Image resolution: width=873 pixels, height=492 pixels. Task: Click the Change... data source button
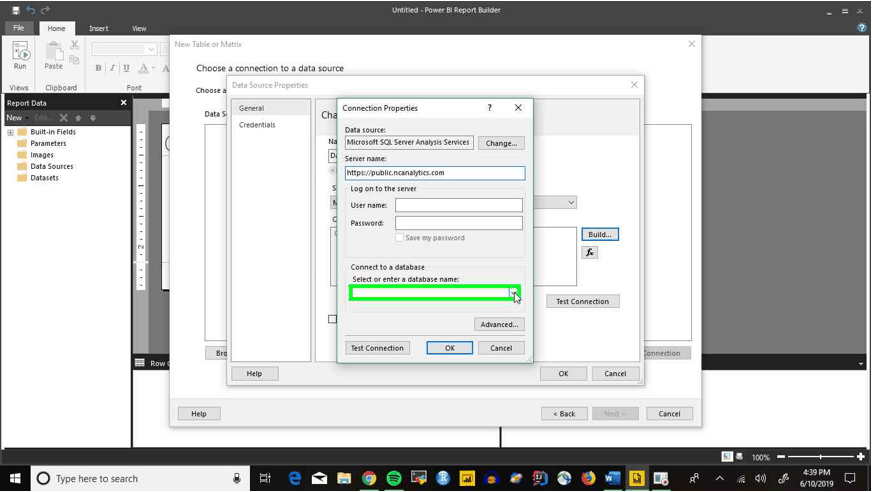coord(501,143)
